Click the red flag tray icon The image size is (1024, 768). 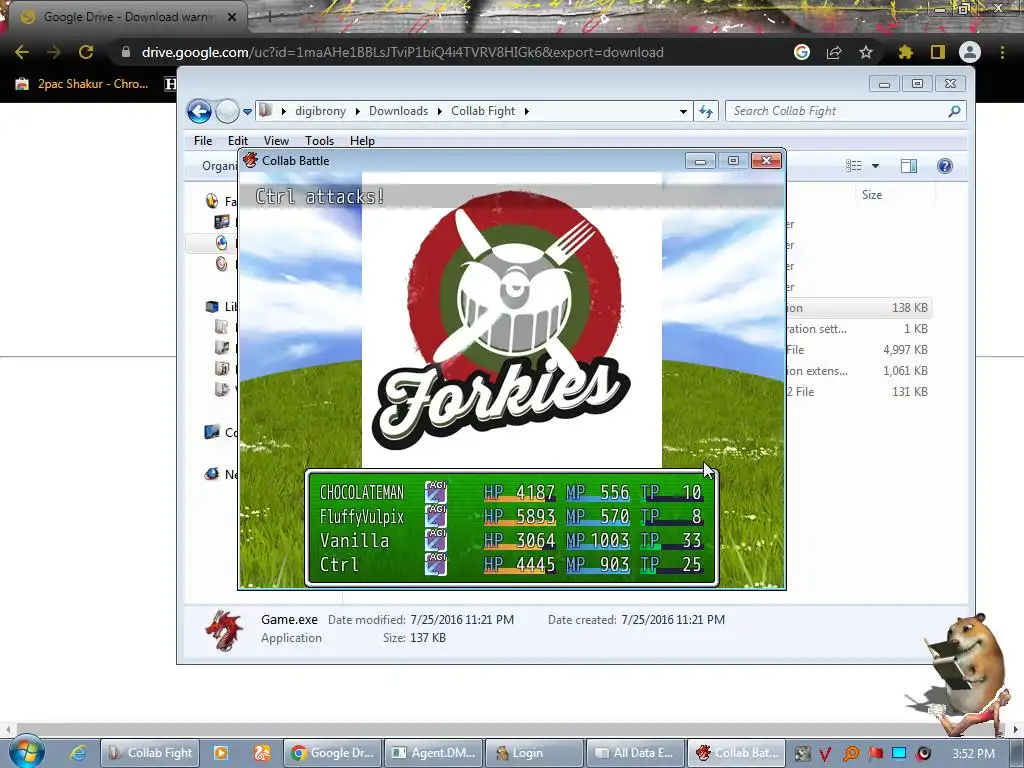click(x=875, y=754)
